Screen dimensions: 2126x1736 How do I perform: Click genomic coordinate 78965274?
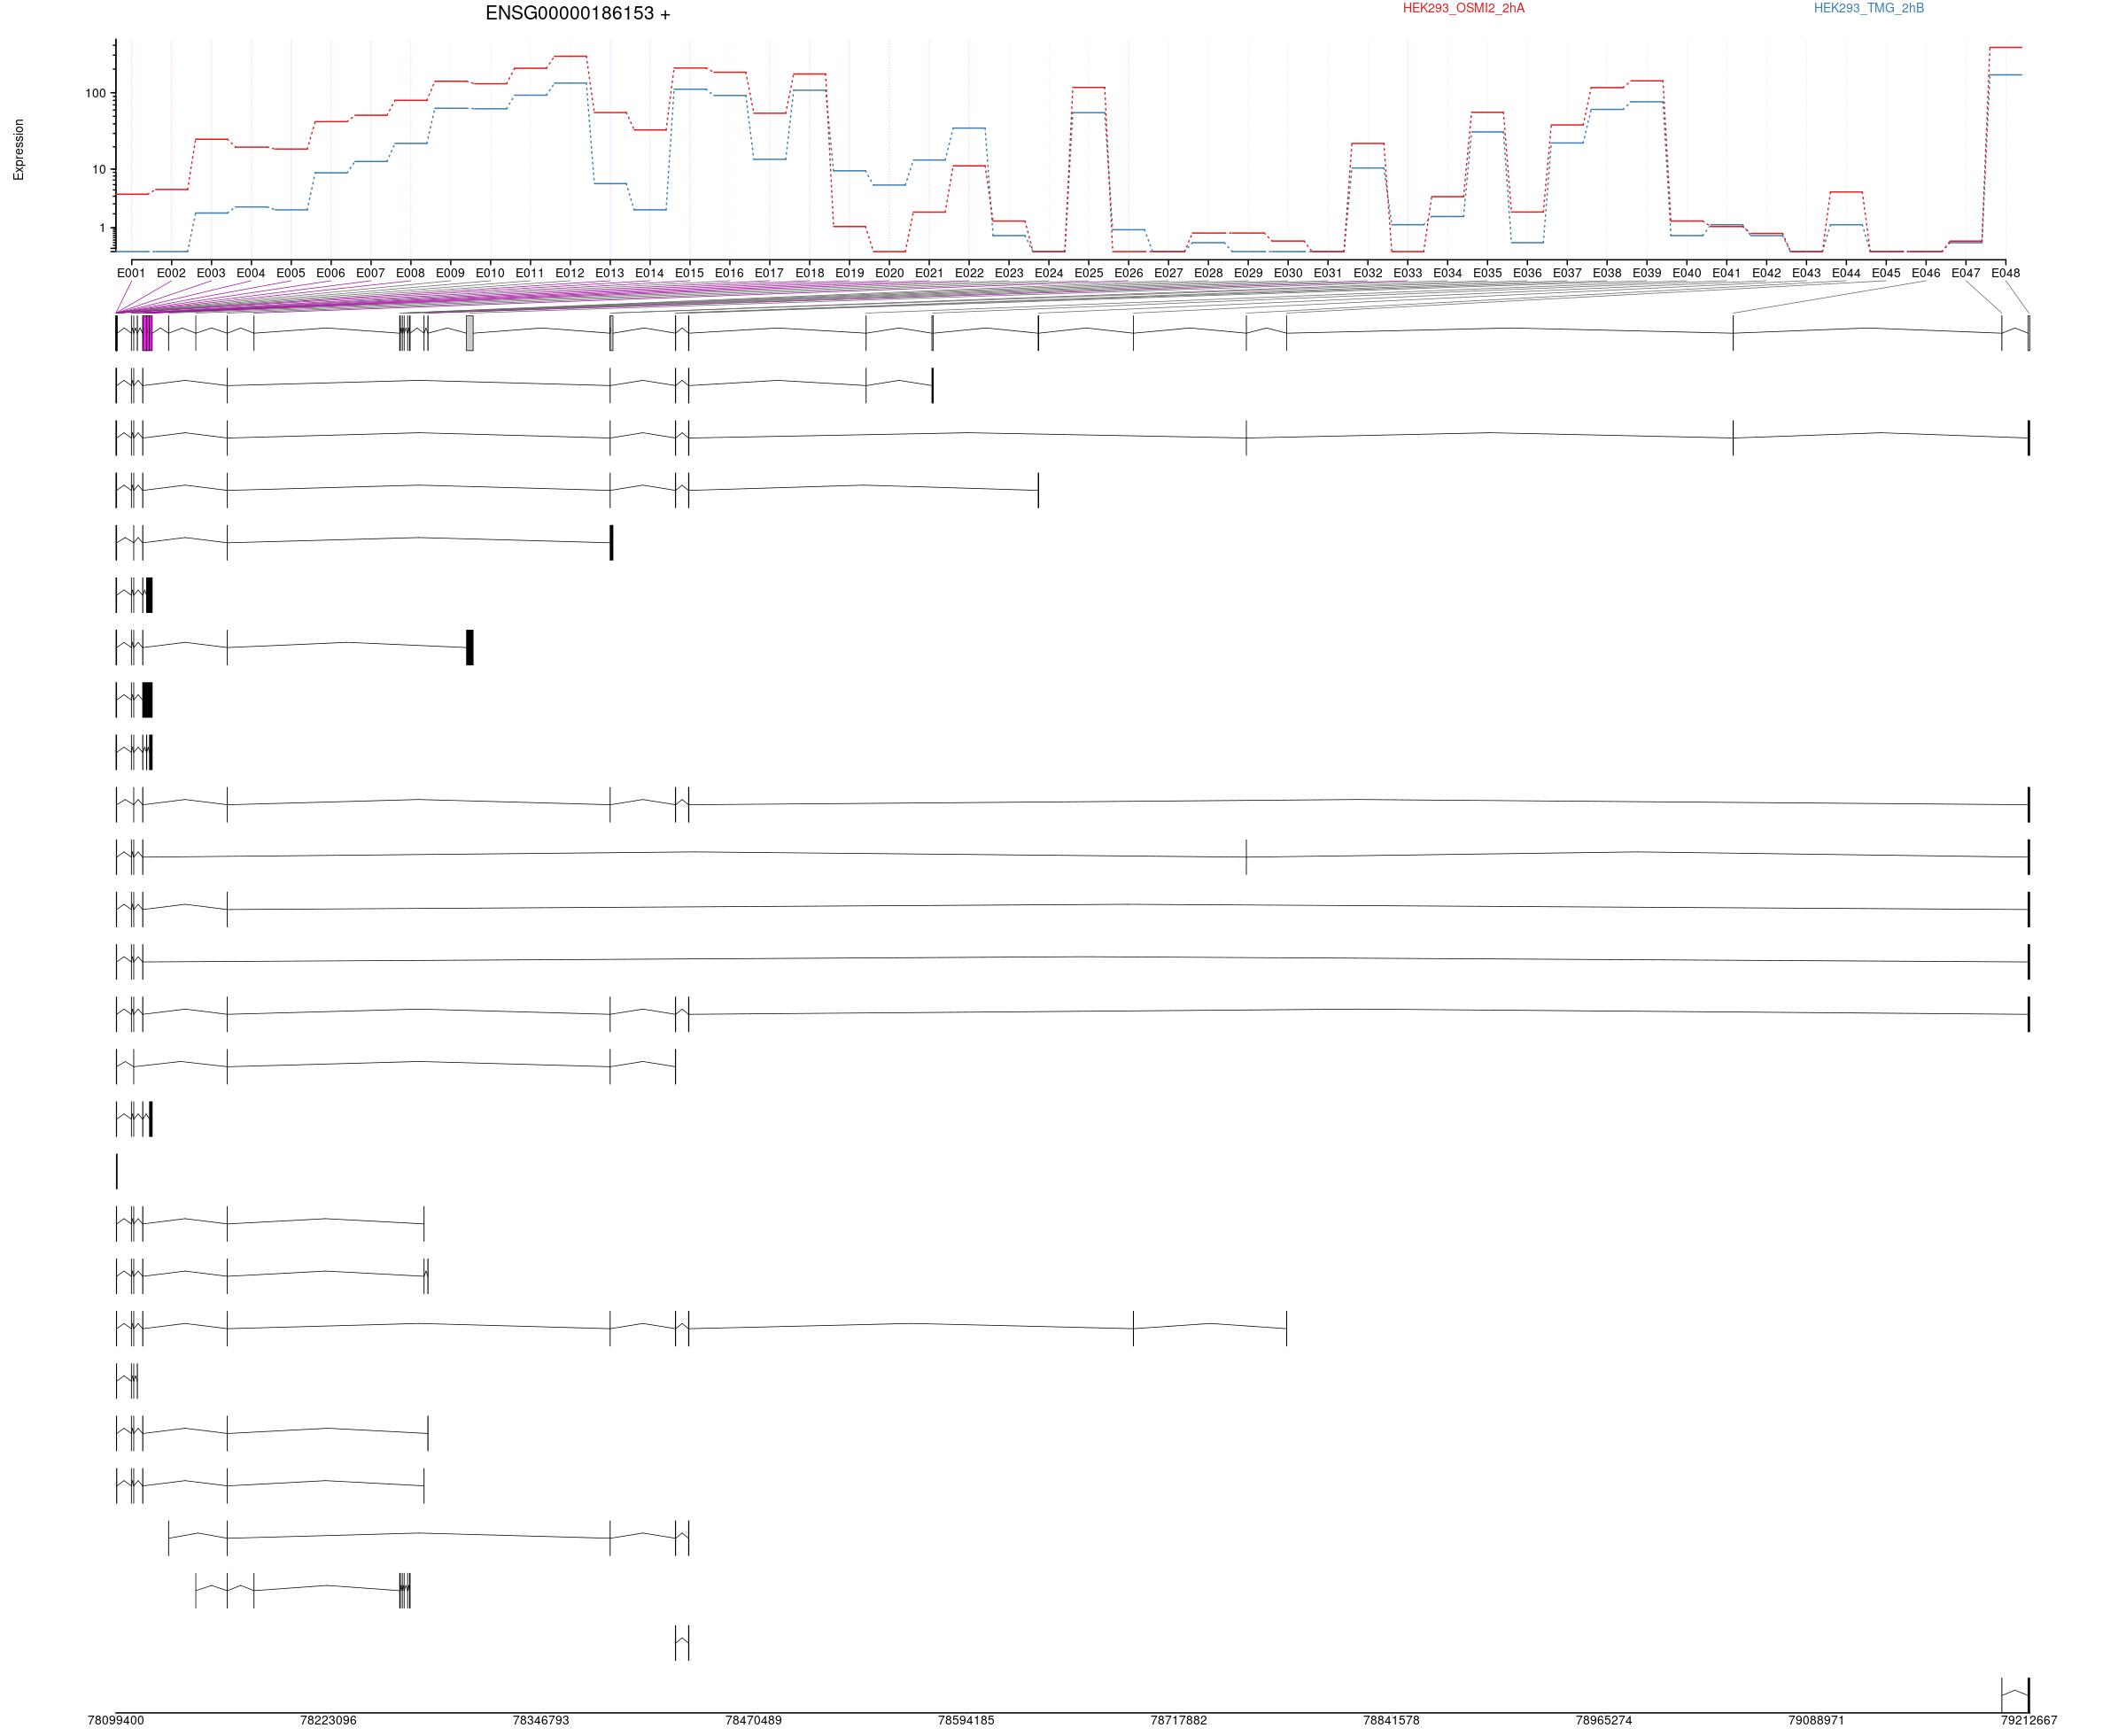(x=1604, y=1721)
